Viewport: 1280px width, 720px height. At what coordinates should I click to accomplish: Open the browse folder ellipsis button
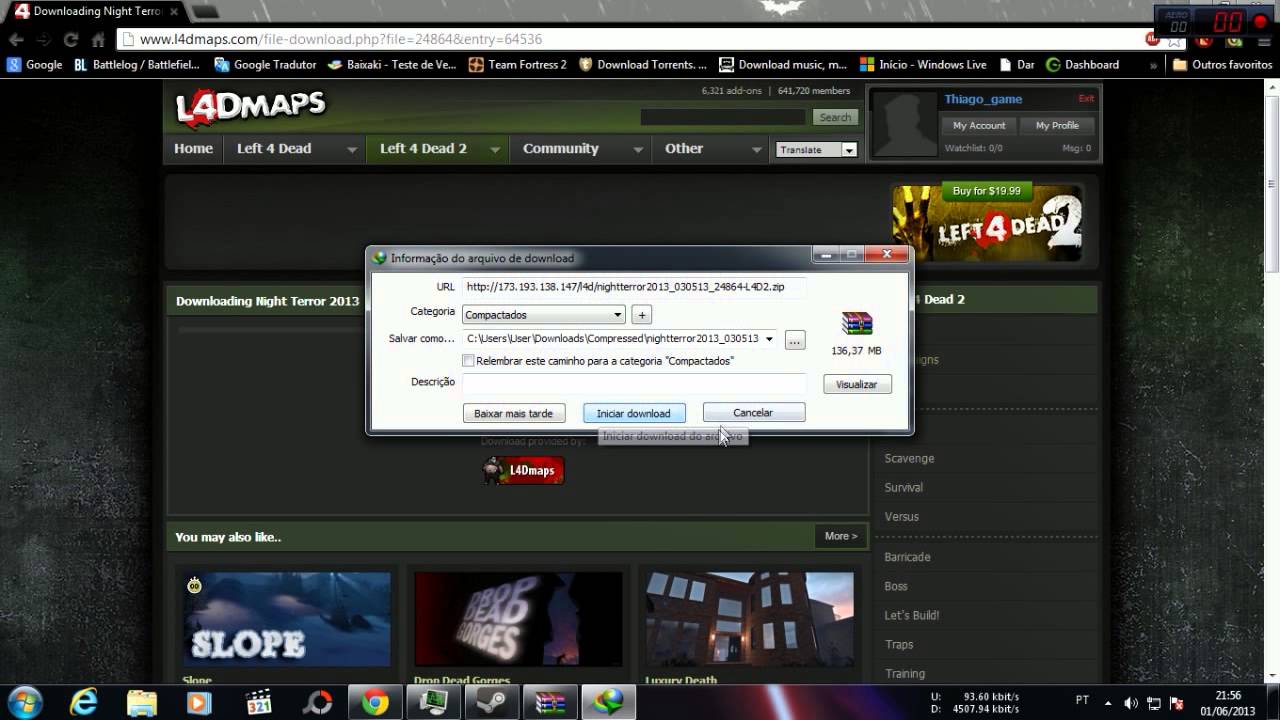(x=795, y=340)
